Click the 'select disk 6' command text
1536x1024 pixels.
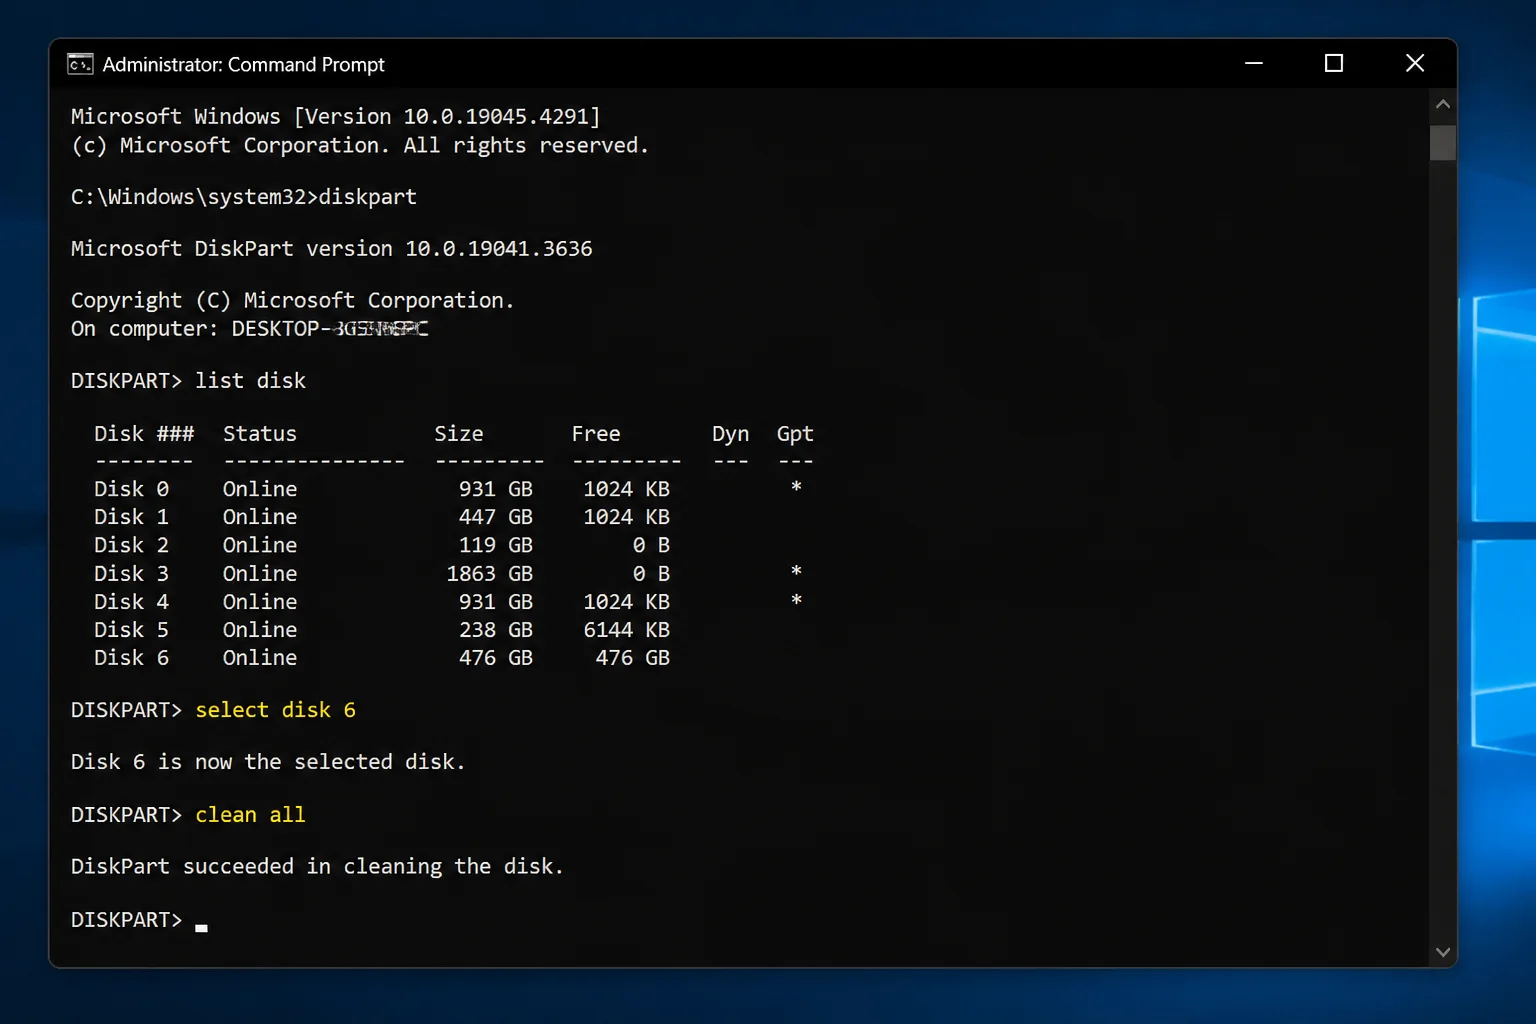[x=275, y=710]
